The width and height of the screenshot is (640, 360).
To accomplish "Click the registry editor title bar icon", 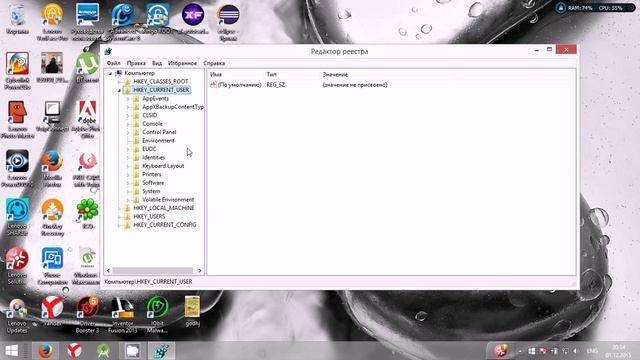I will (x=108, y=51).
